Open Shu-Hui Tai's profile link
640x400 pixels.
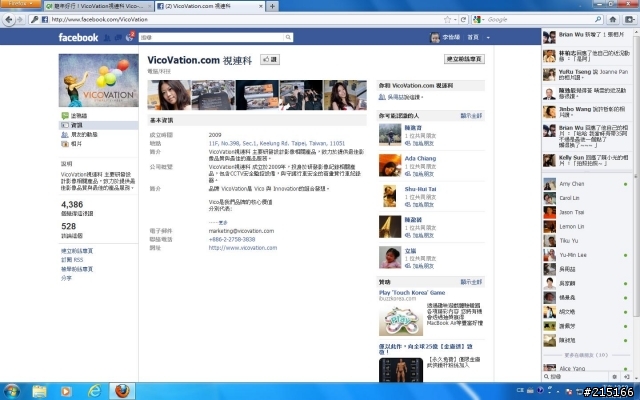[420, 189]
